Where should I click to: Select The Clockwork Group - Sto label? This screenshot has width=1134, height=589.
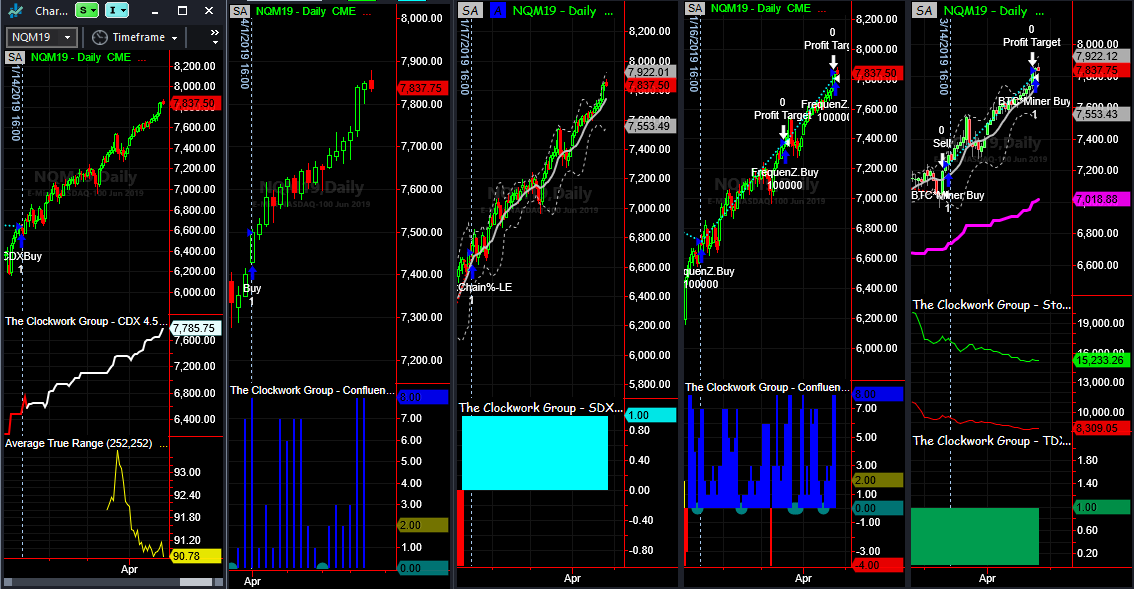[x=992, y=305]
